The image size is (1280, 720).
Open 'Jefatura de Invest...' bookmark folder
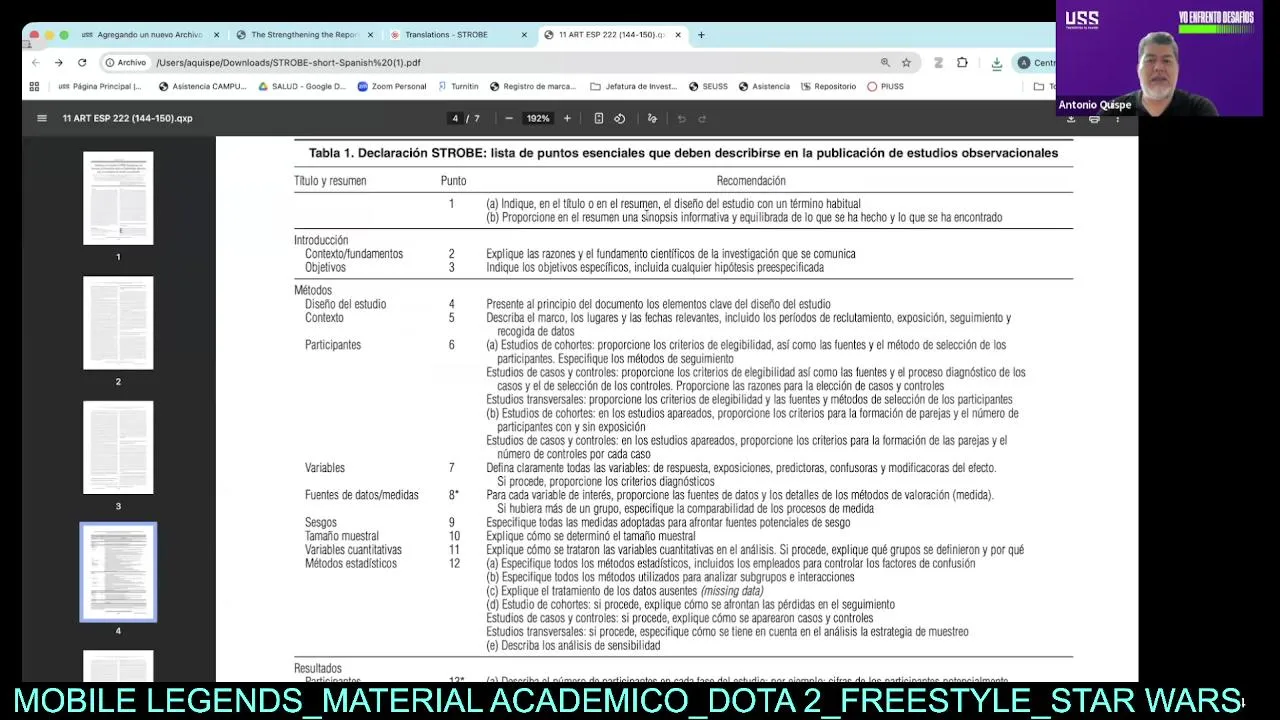635,87
